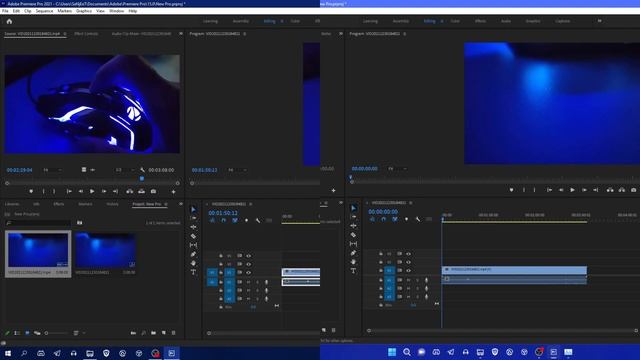Toggle V3 track output eye in left timeline

(x=248, y=256)
